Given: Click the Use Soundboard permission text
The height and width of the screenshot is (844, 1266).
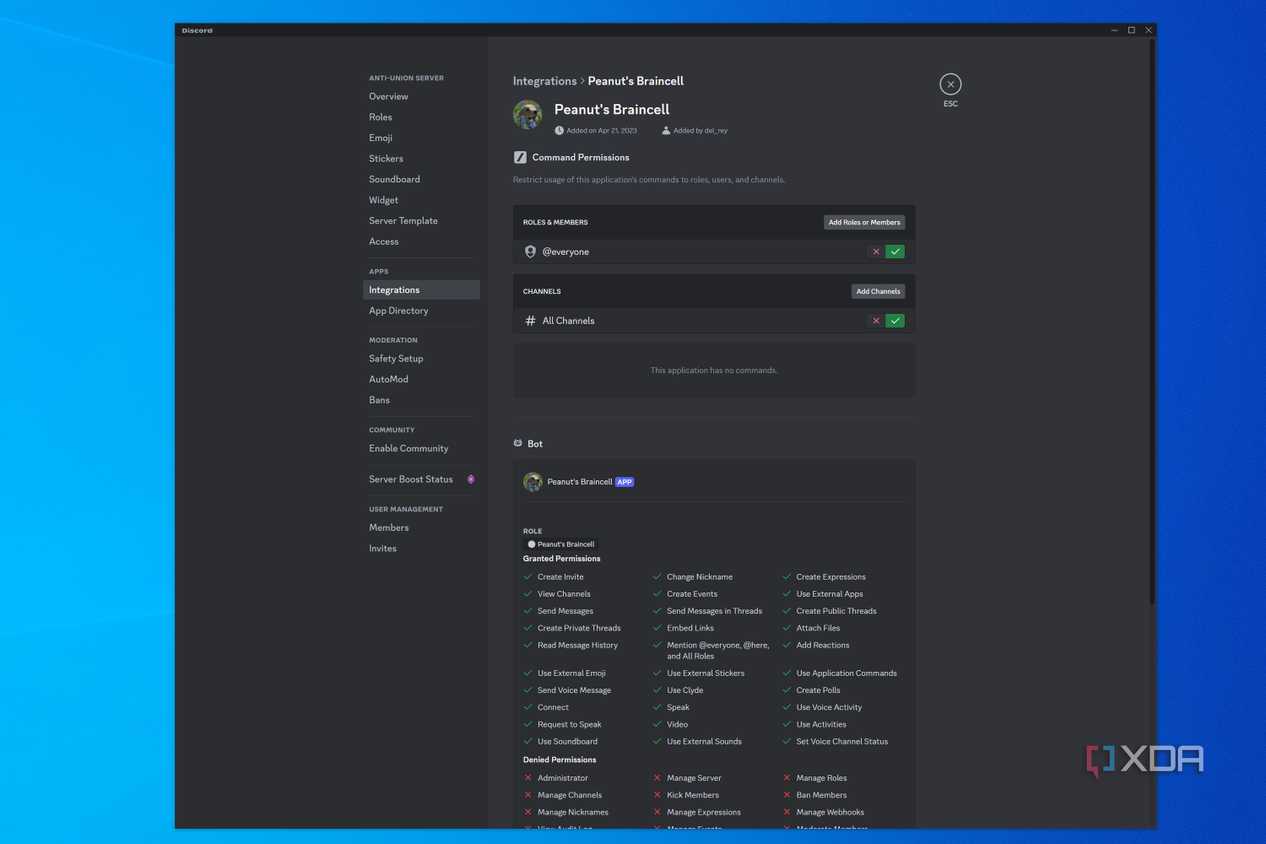Looking at the screenshot, I should coord(567,742).
